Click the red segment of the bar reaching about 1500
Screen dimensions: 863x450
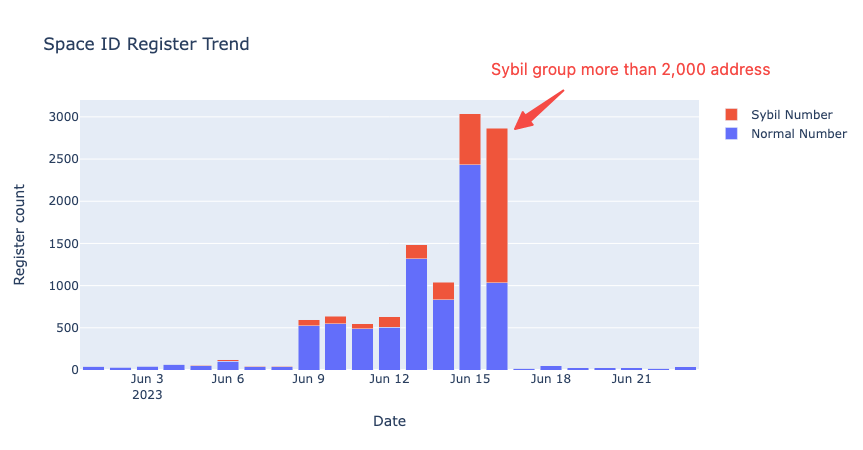coord(417,252)
